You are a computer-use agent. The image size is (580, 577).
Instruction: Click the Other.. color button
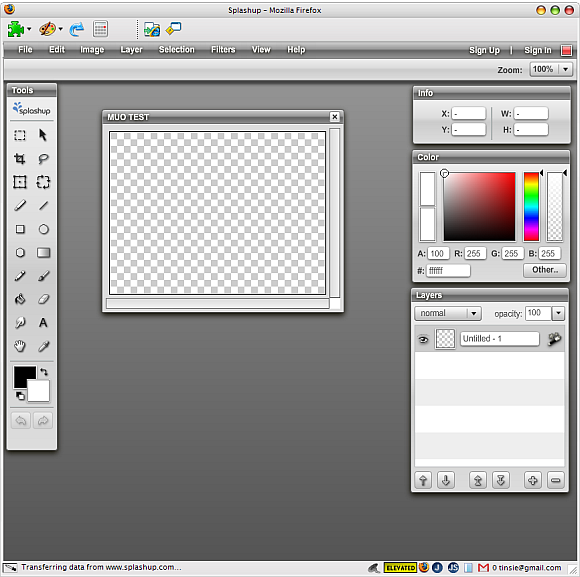tap(545, 270)
